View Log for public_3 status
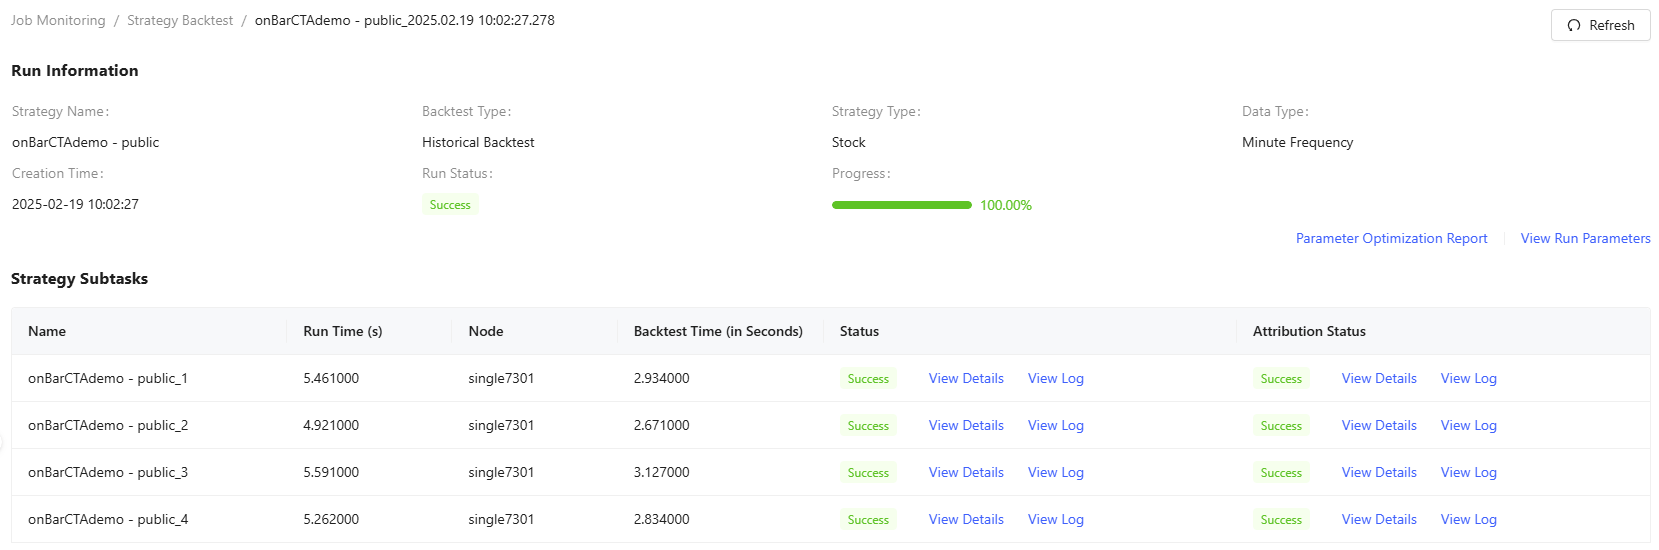The image size is (1659, 550). point(1055,472)
